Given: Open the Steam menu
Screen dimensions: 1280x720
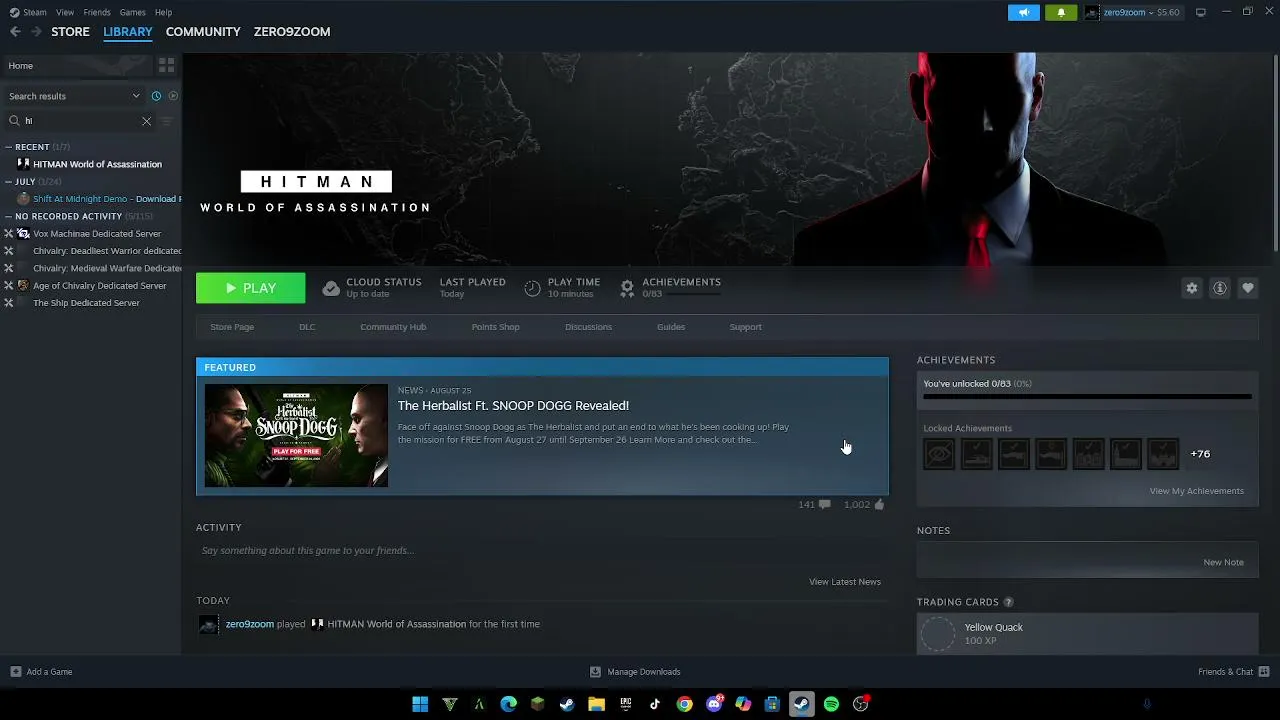Looking at the screenshot, I should [x=28, y=12].
